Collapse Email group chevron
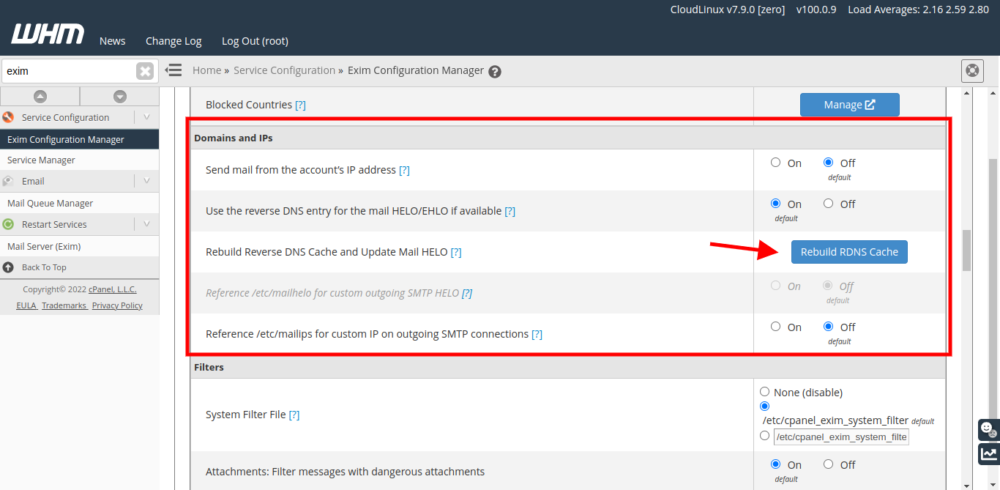Viewport: 1000px width, 490px height. coord(147,181)
